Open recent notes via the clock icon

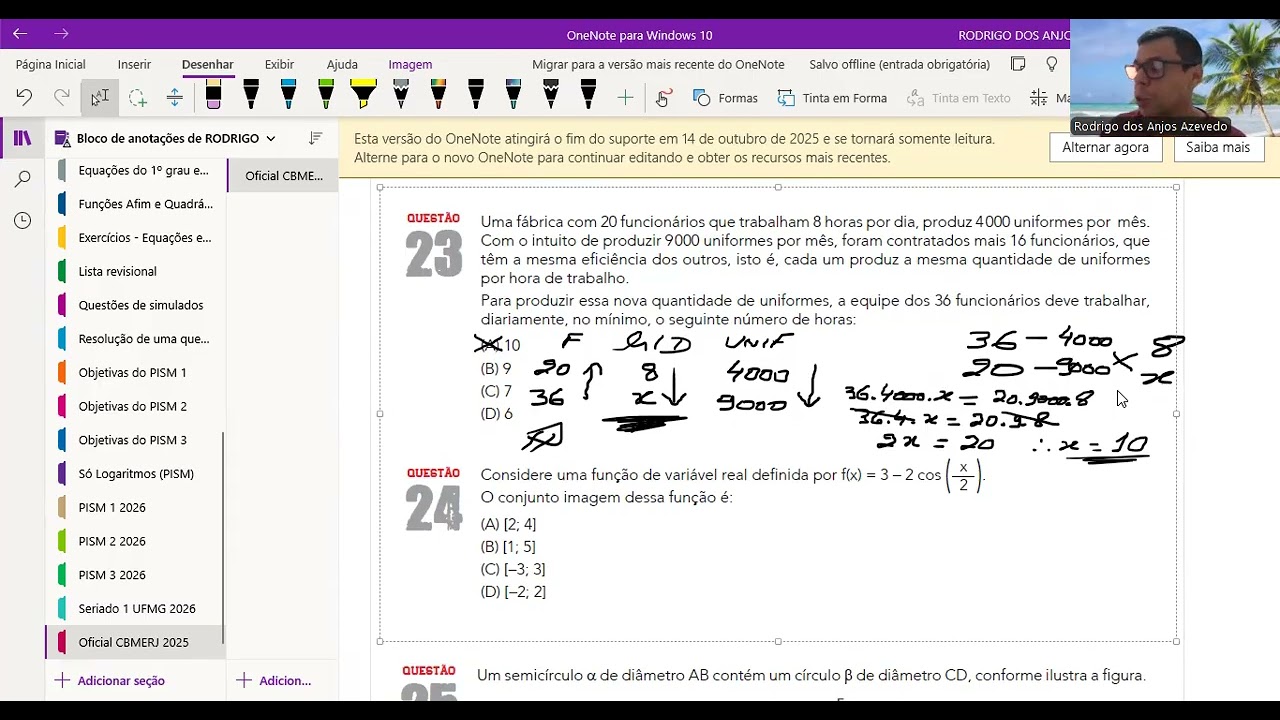click(x=22, y=220)
